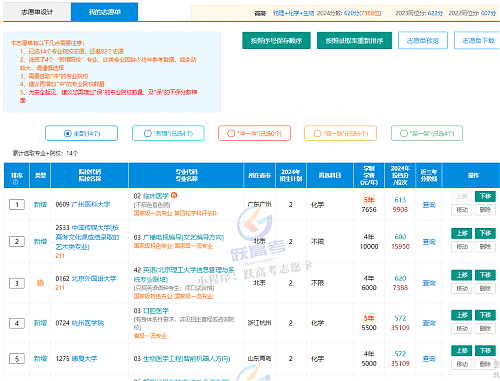Click 移动 for the 杭州医学院 row
The height and width of the screenshot is (381, 500).
click(462, 328)
